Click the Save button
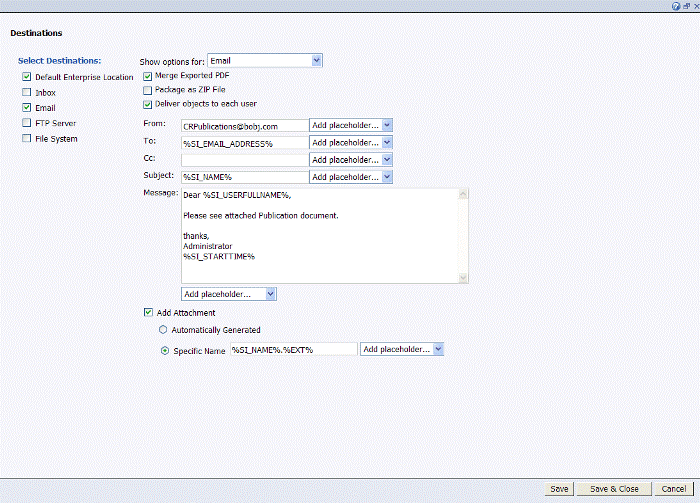This screenshot has height=503, width=700. pyautogui.click(x=559, y=489)
